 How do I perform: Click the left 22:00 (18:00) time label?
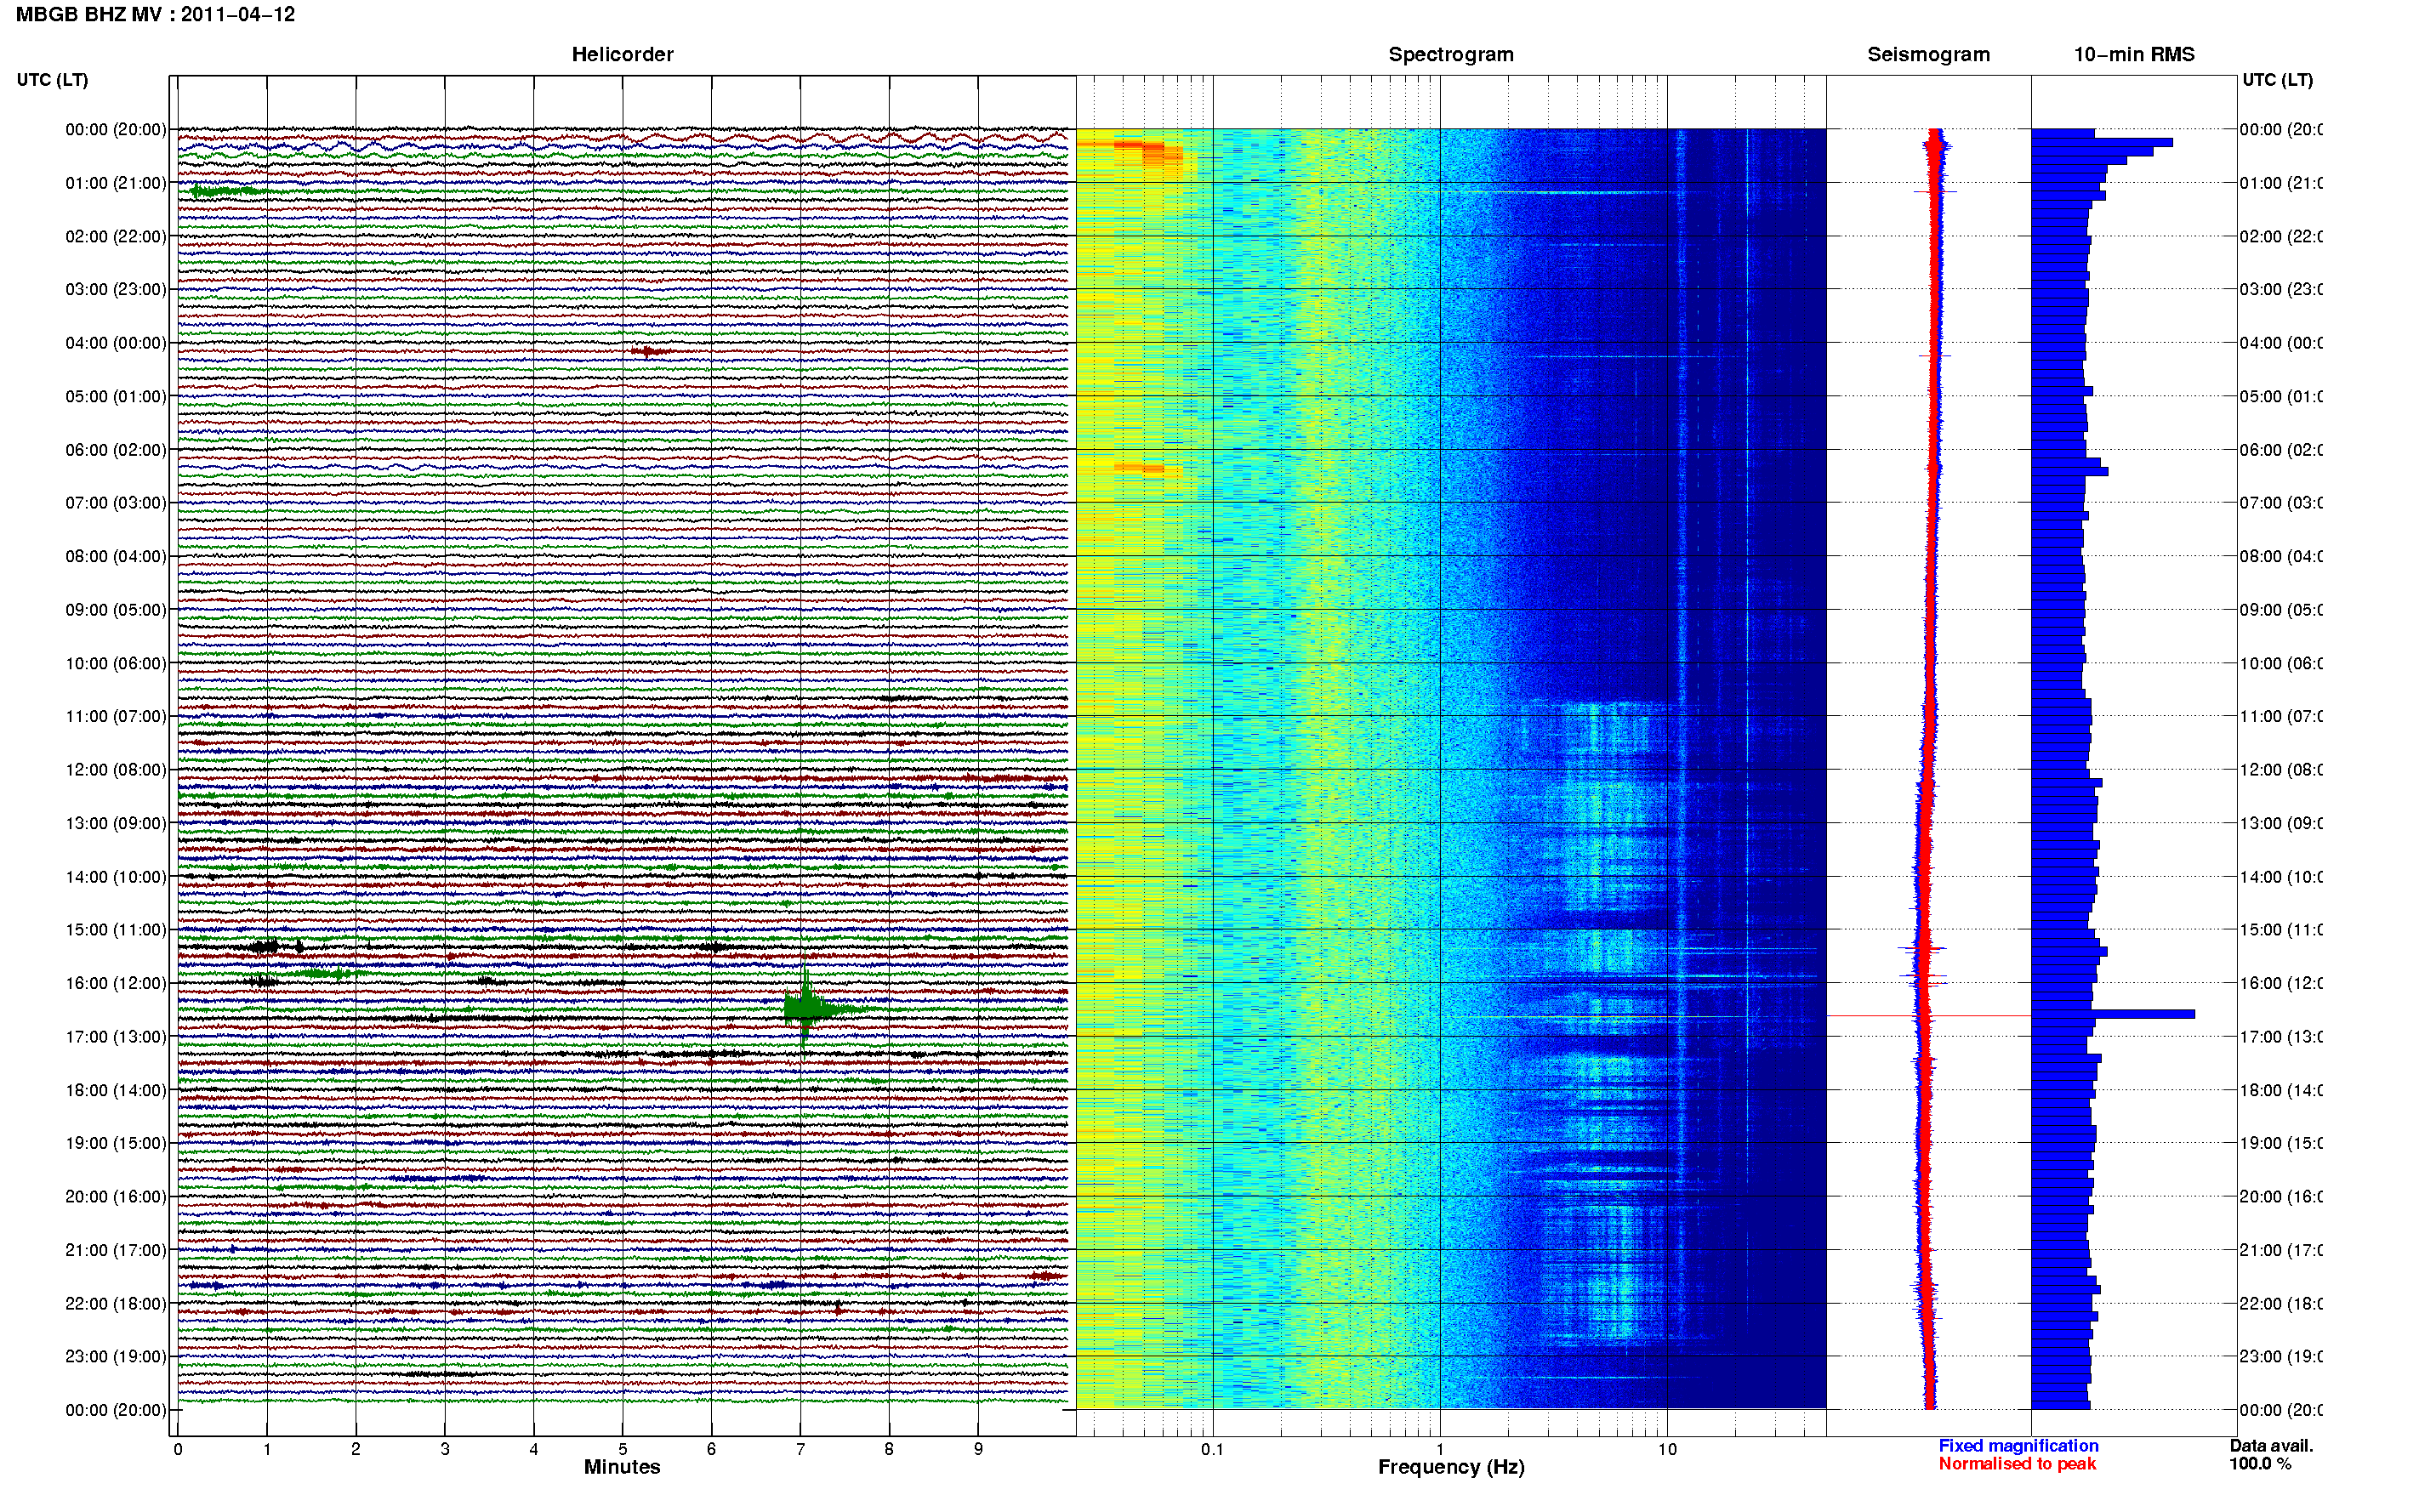[116, 1304]
